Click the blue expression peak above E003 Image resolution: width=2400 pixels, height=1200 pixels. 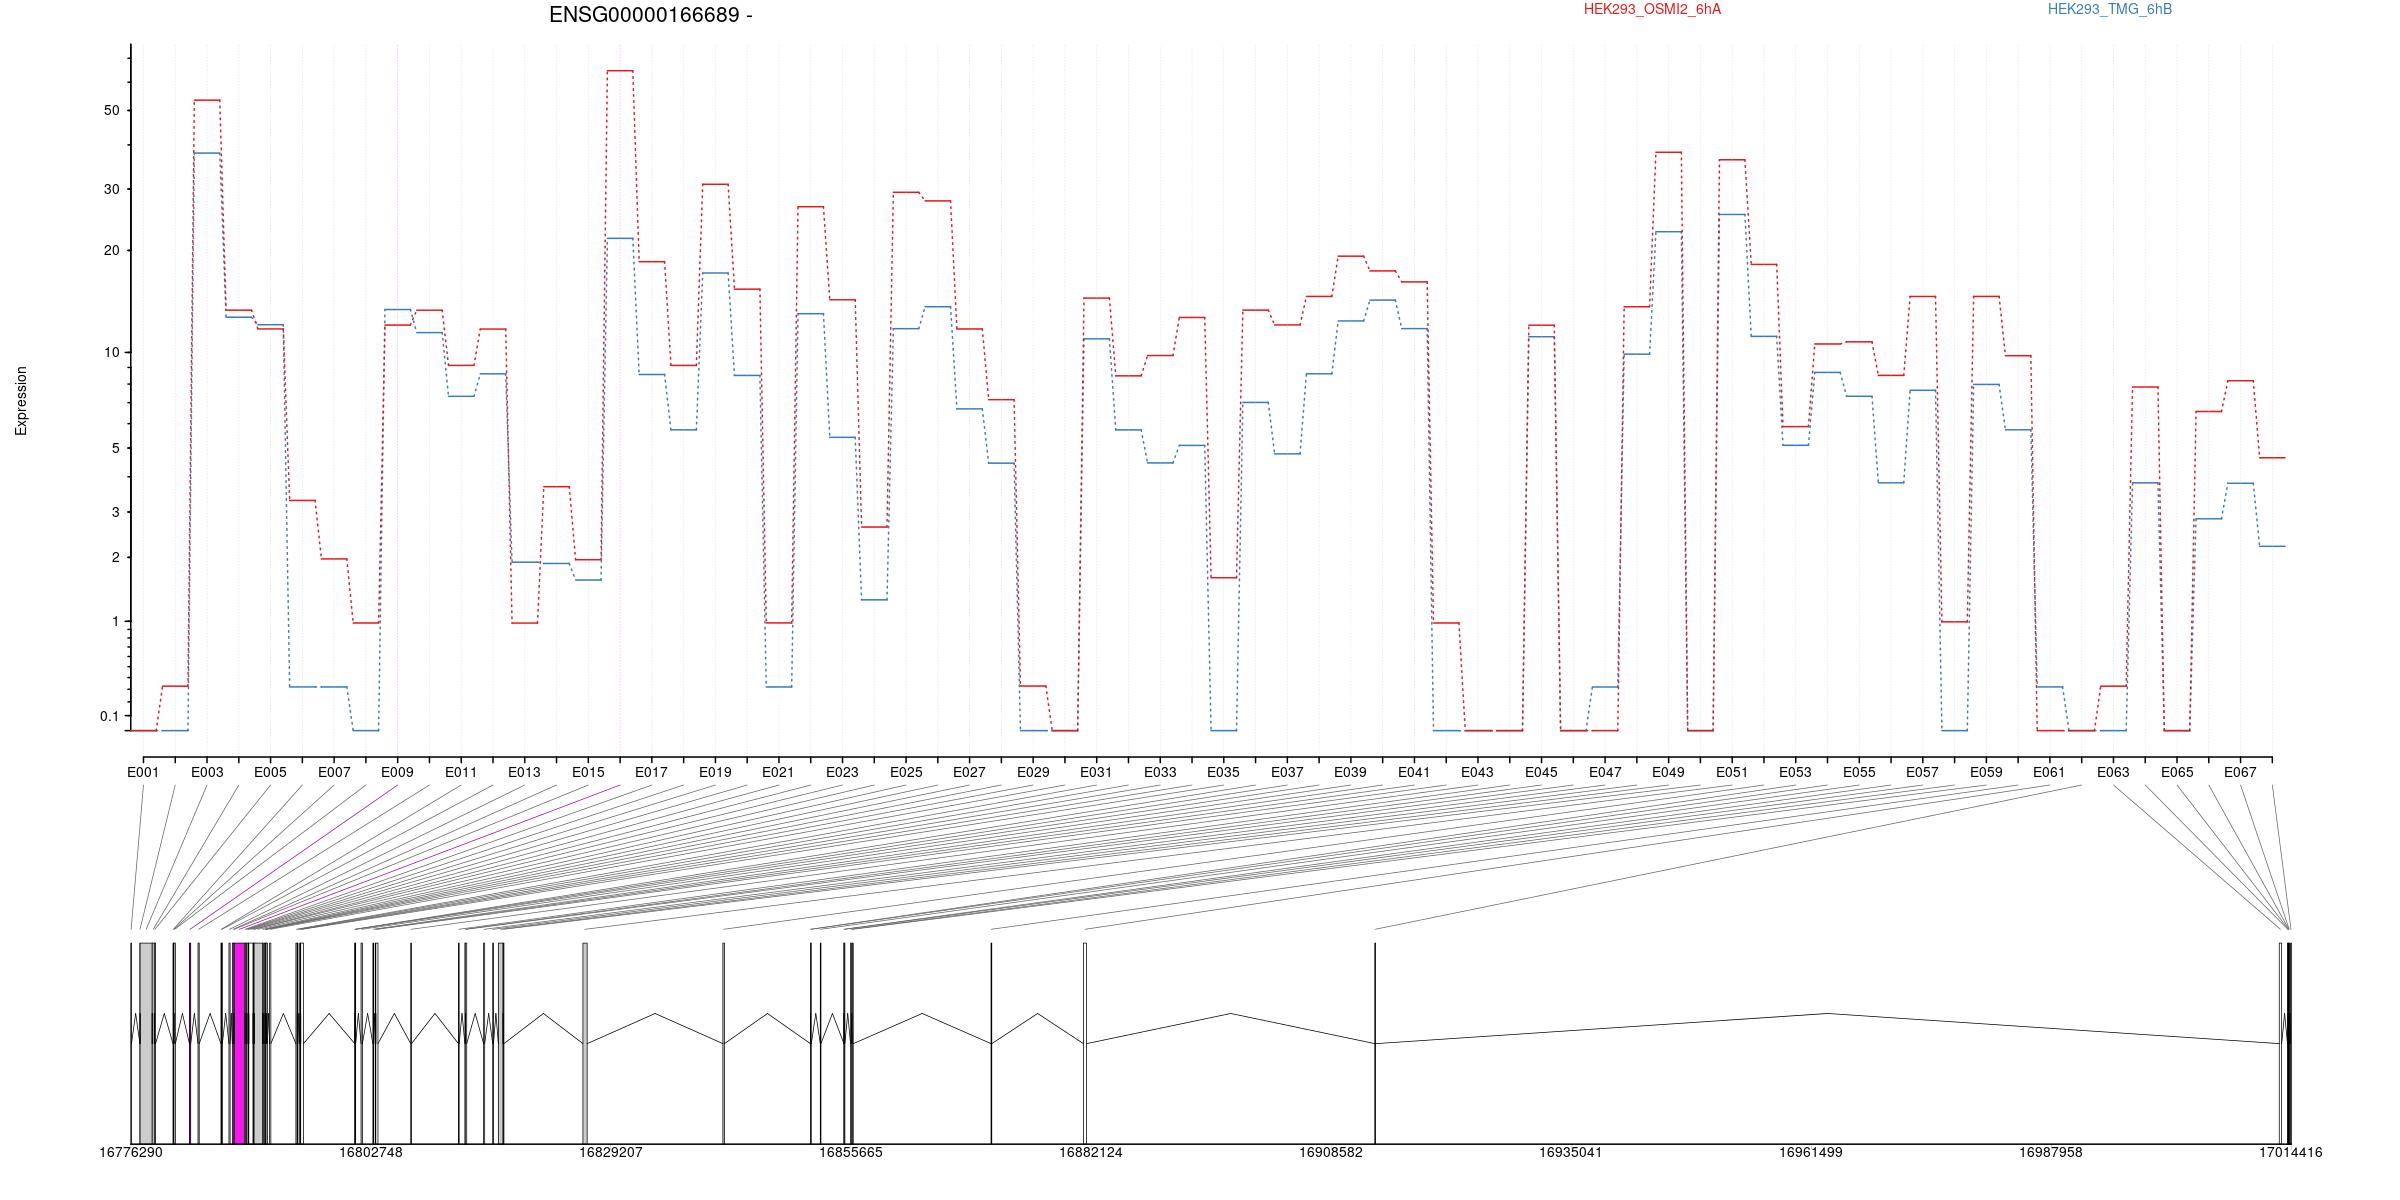point(207,153)
